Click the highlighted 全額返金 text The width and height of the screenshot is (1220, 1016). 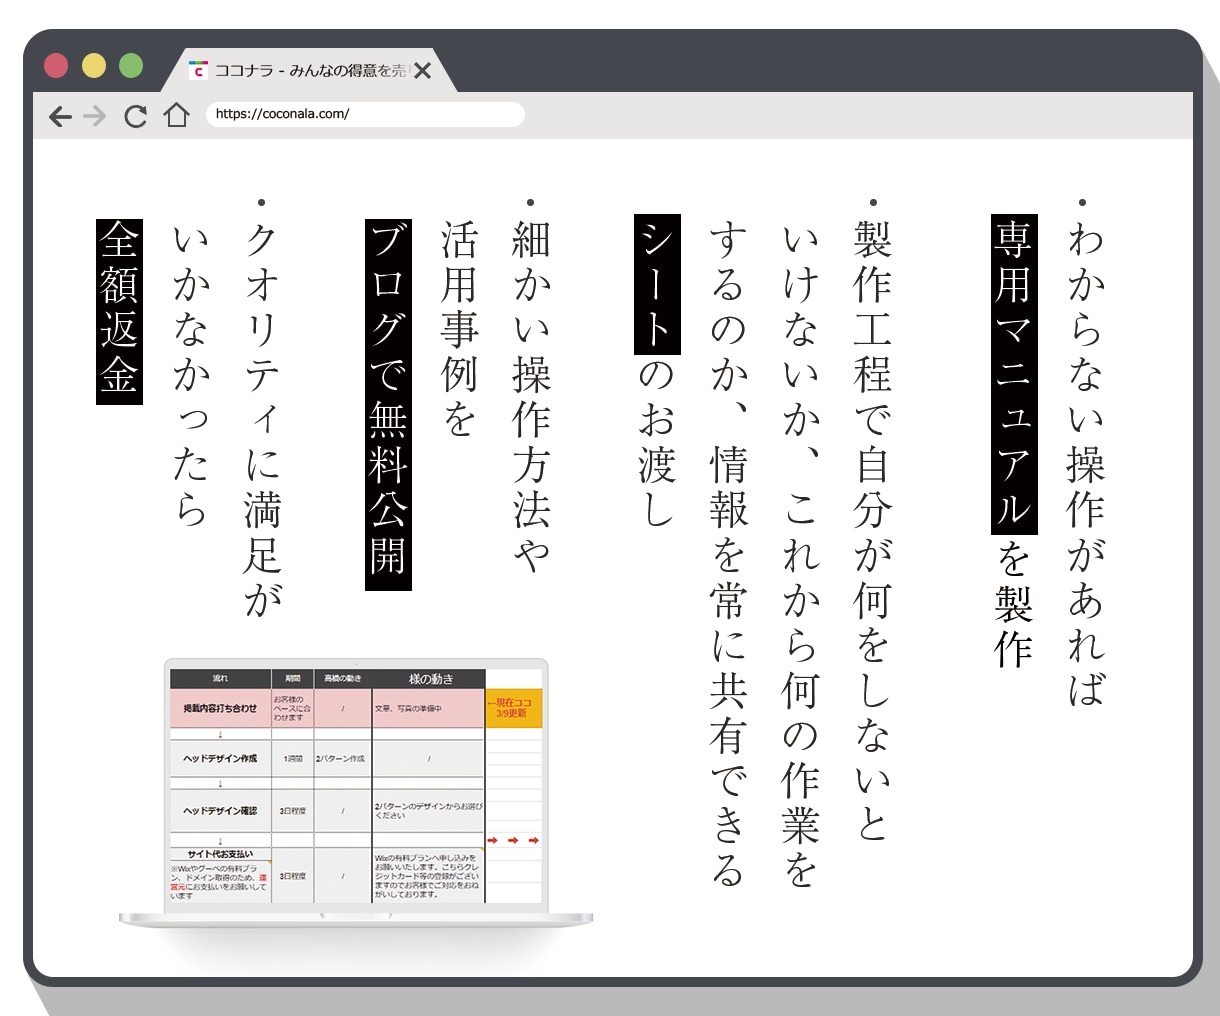[x=119, y=312]
